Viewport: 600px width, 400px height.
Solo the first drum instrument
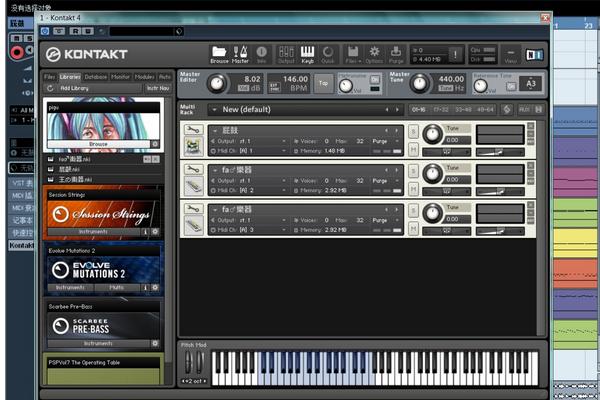[413, 131]
